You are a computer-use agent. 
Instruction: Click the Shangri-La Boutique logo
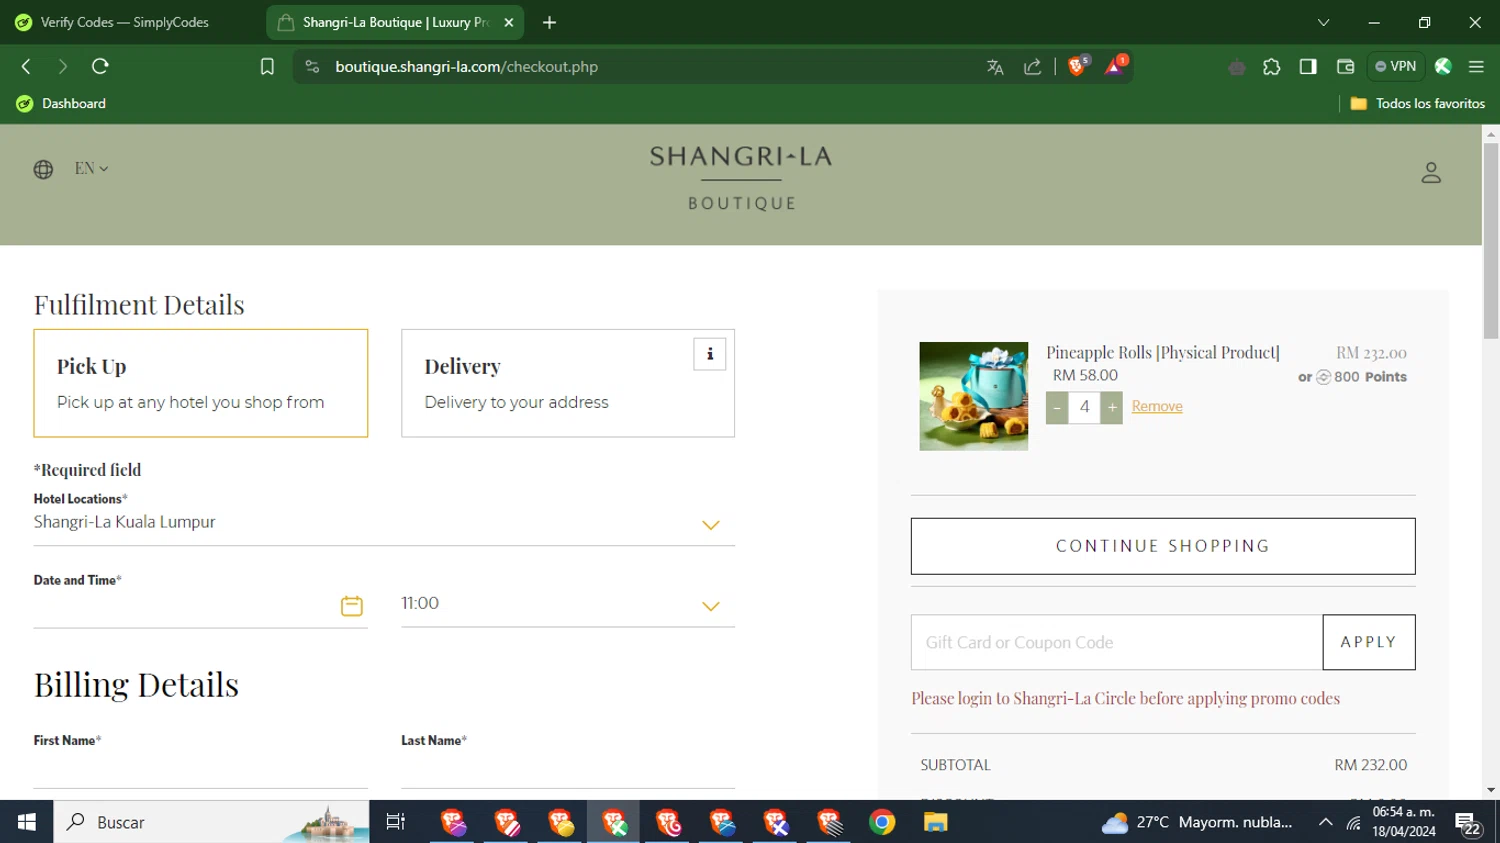741,178
